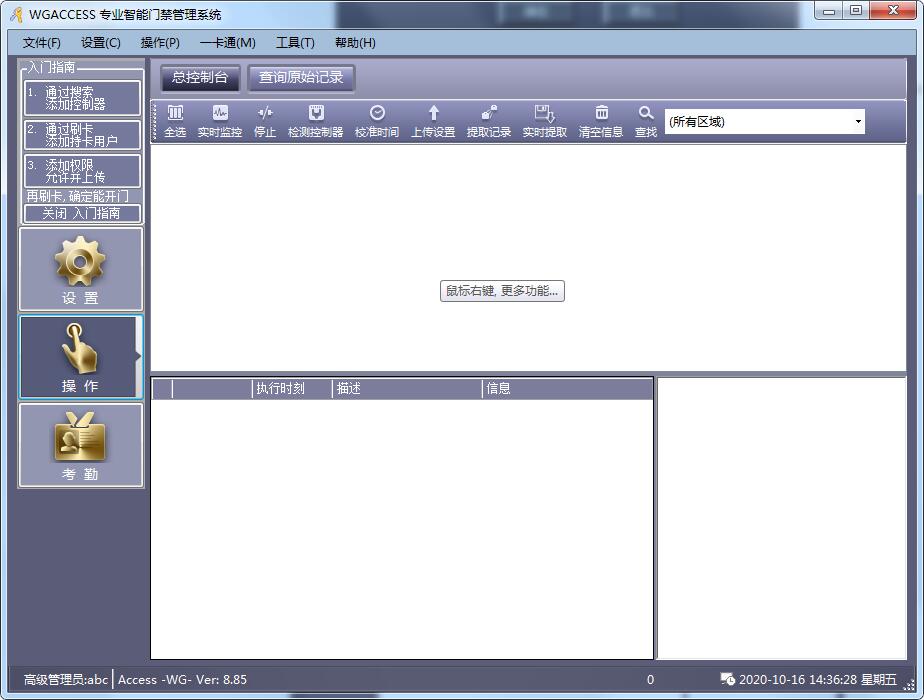
Task: Open the 查找 search tool
Action: tap(646, 121)
